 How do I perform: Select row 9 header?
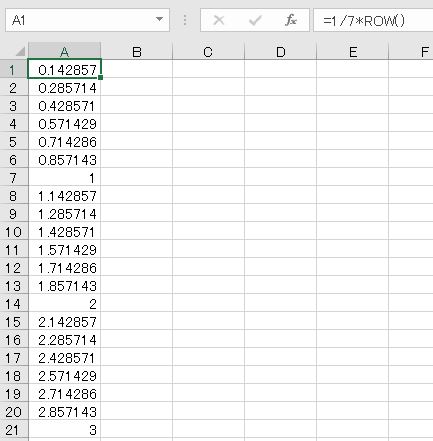click(14, 213)
